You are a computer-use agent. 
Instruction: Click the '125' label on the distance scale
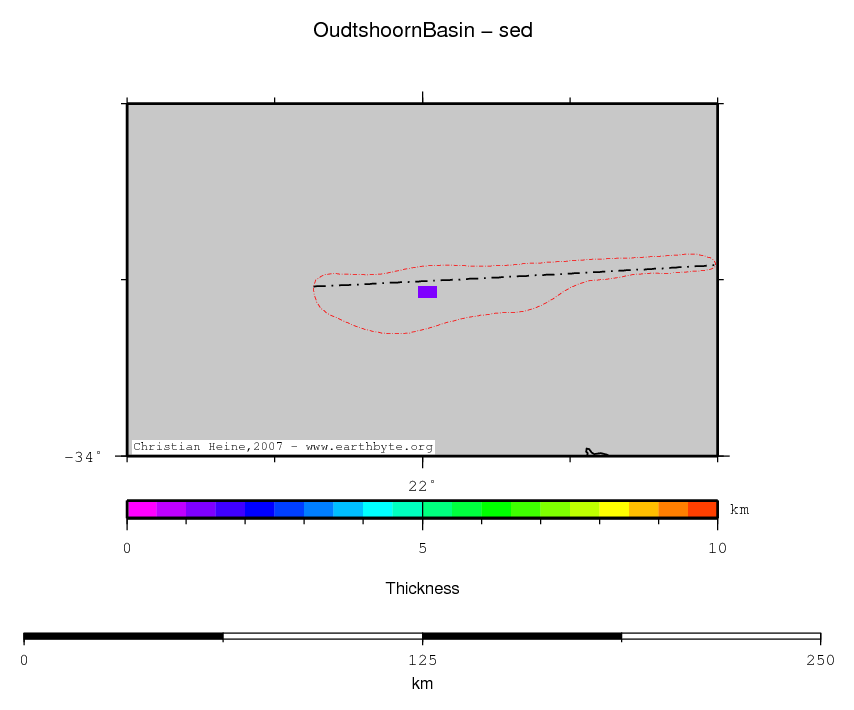point(422,660)
